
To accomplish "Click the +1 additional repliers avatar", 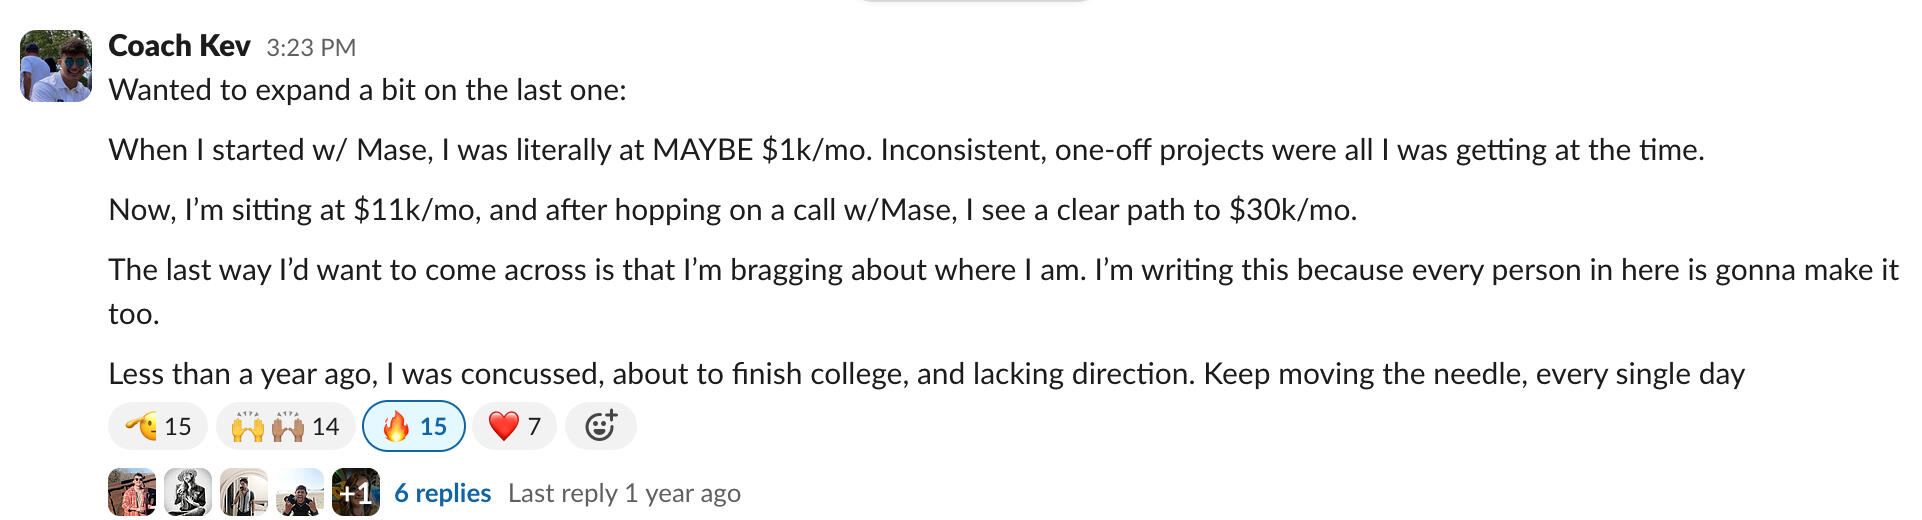I will 356,492.
